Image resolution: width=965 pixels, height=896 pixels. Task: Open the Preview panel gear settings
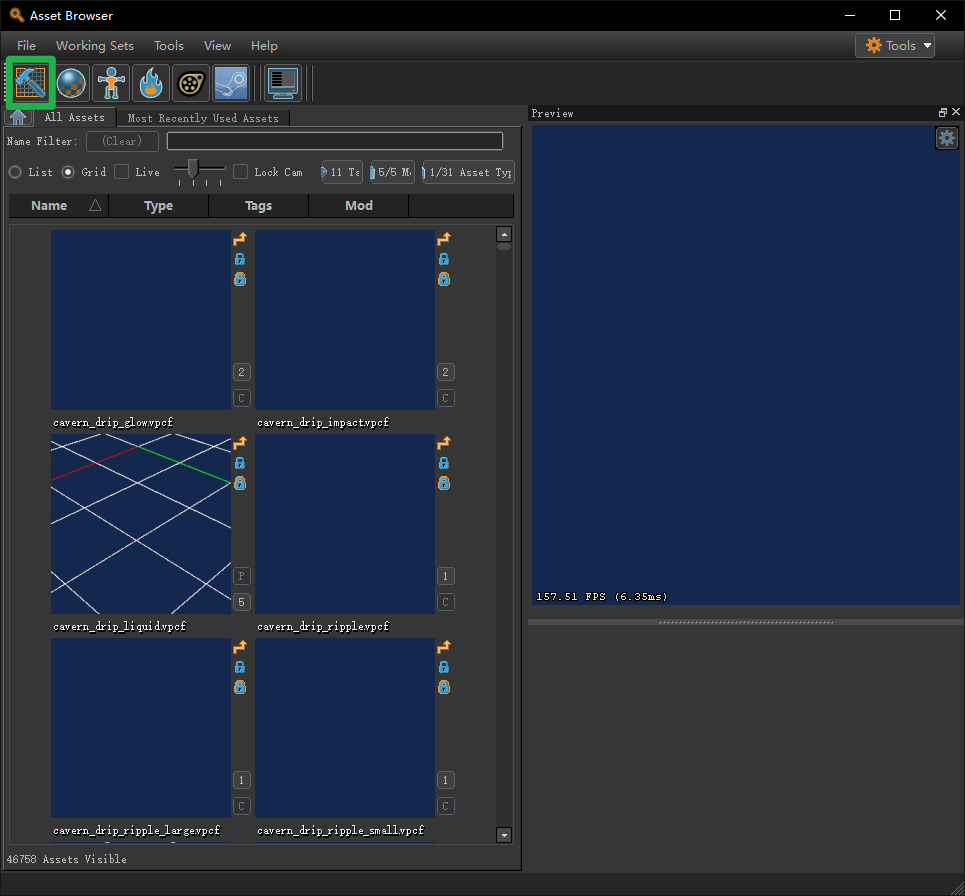947,138
